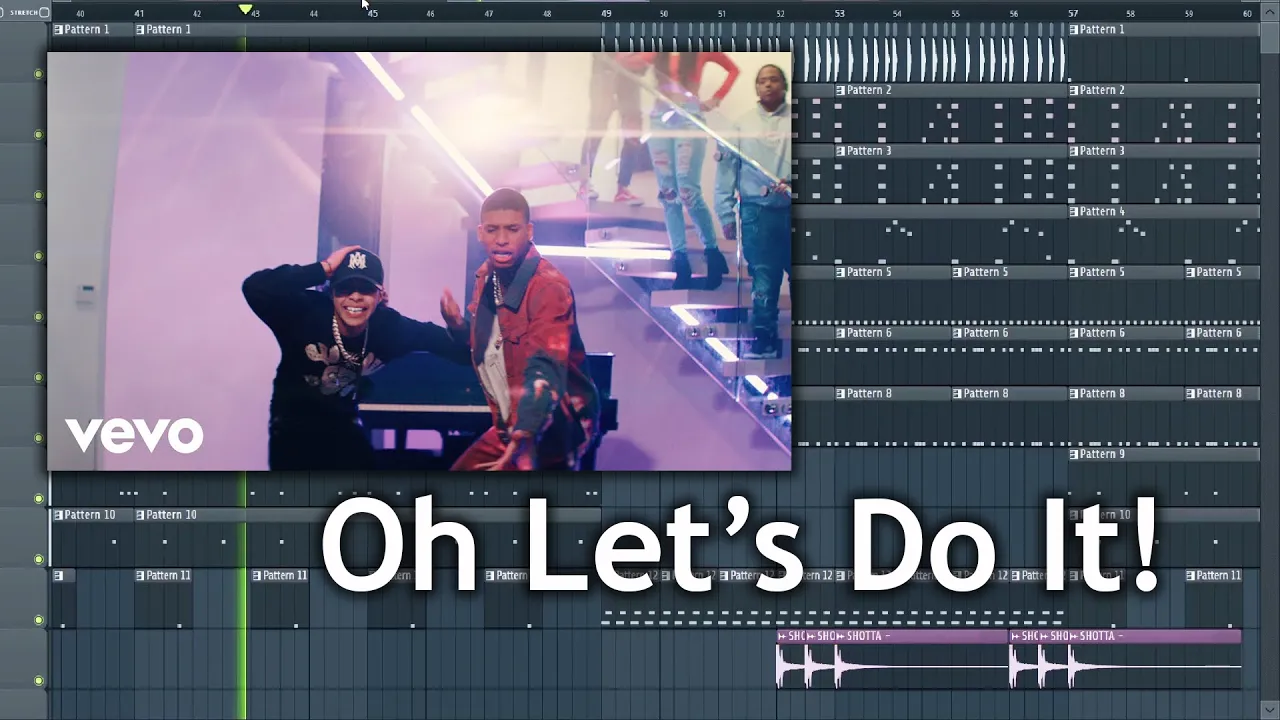Open the piano icon on Pattern 3 at bar 57

[1074, 151]
